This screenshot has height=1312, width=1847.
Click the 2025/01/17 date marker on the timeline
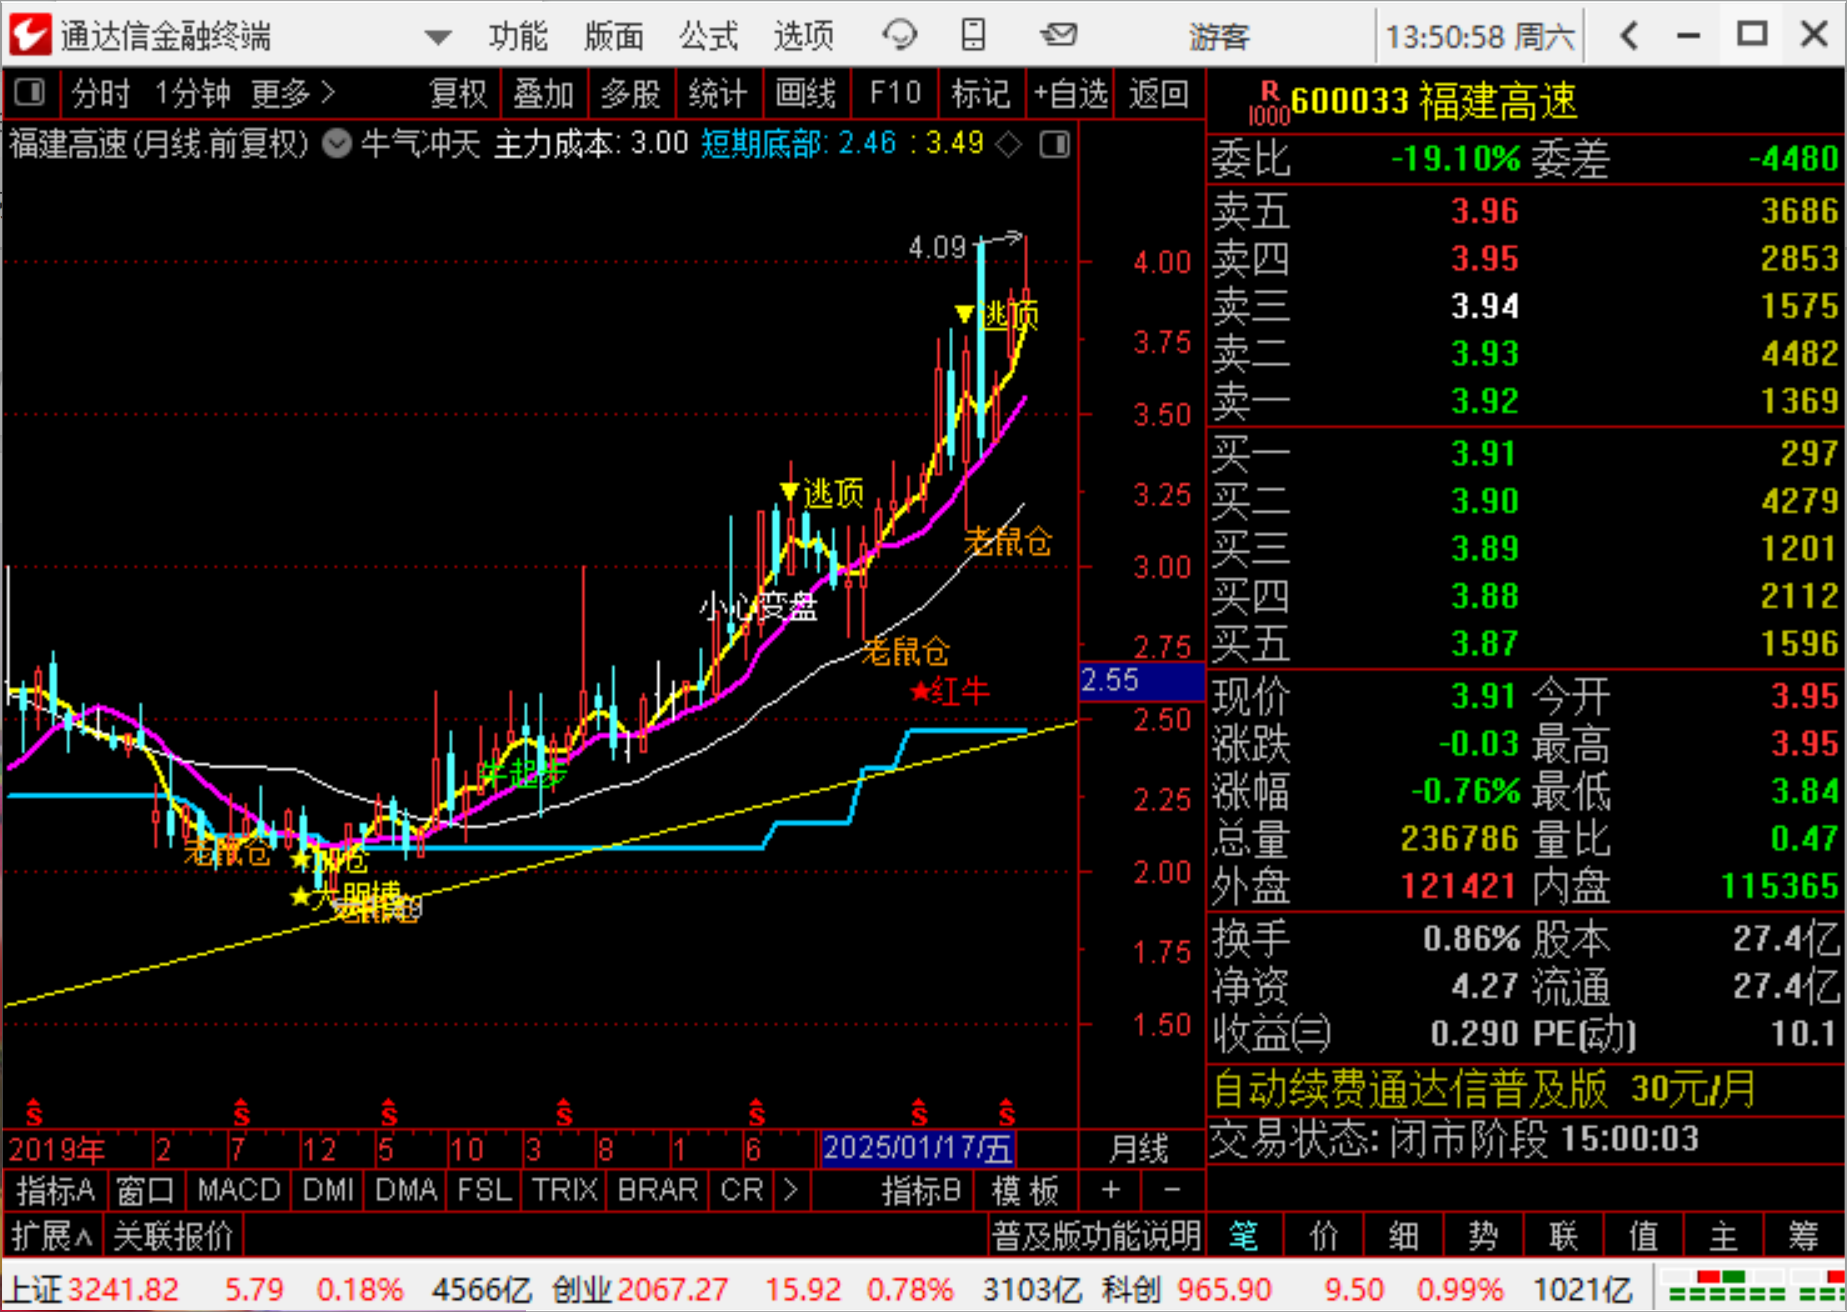coord(917,1148)
